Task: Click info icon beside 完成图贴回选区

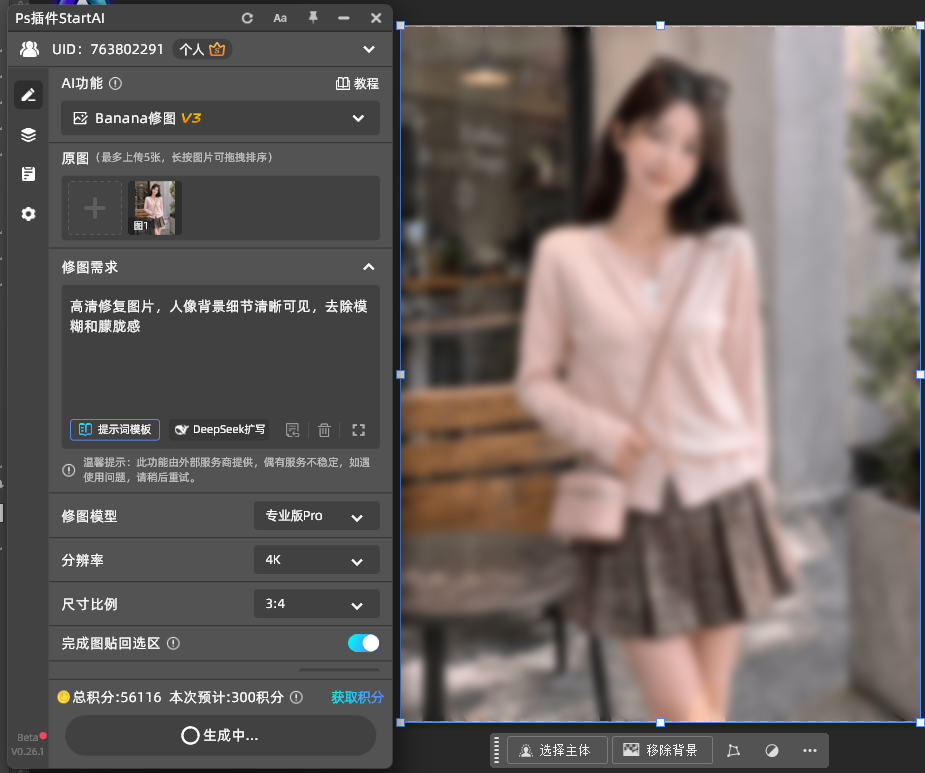Action: click(x=173, y=644)
